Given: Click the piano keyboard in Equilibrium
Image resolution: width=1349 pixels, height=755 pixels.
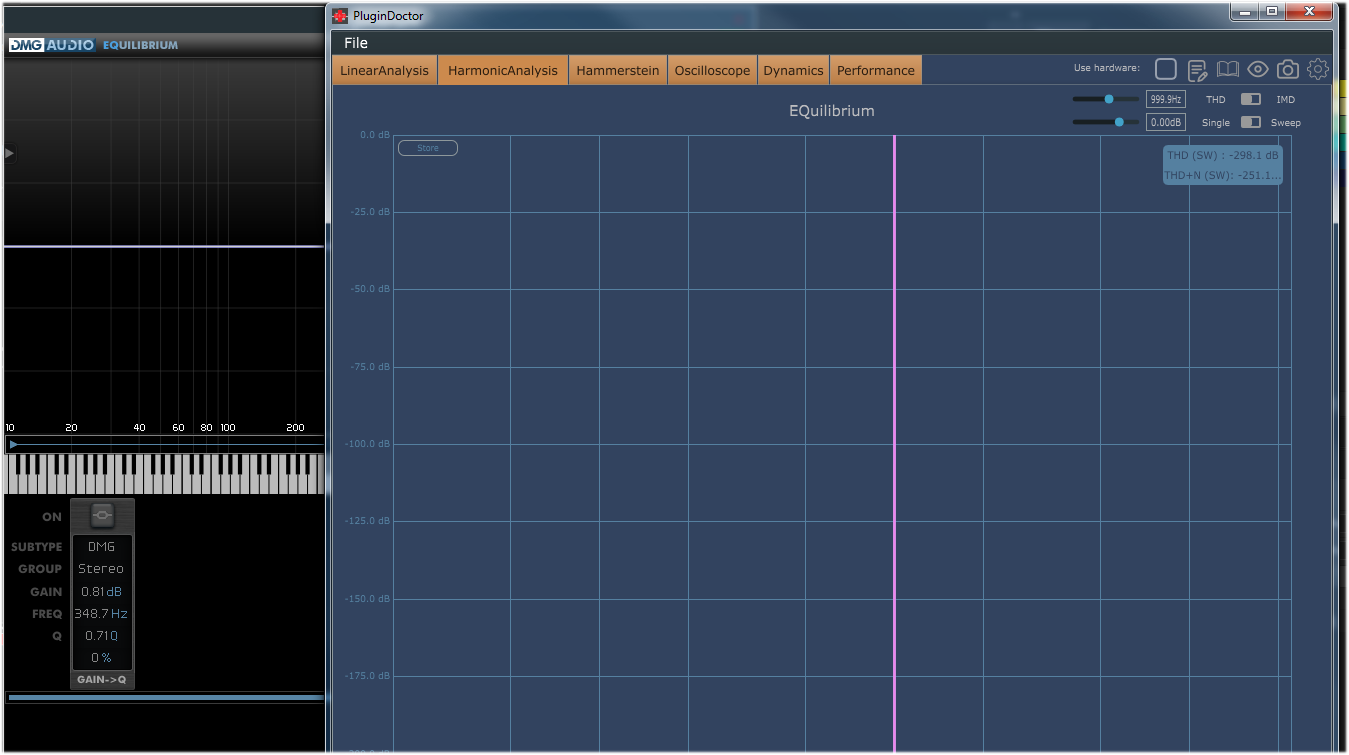Looking at the screenshot, I should tap(165, 474).
